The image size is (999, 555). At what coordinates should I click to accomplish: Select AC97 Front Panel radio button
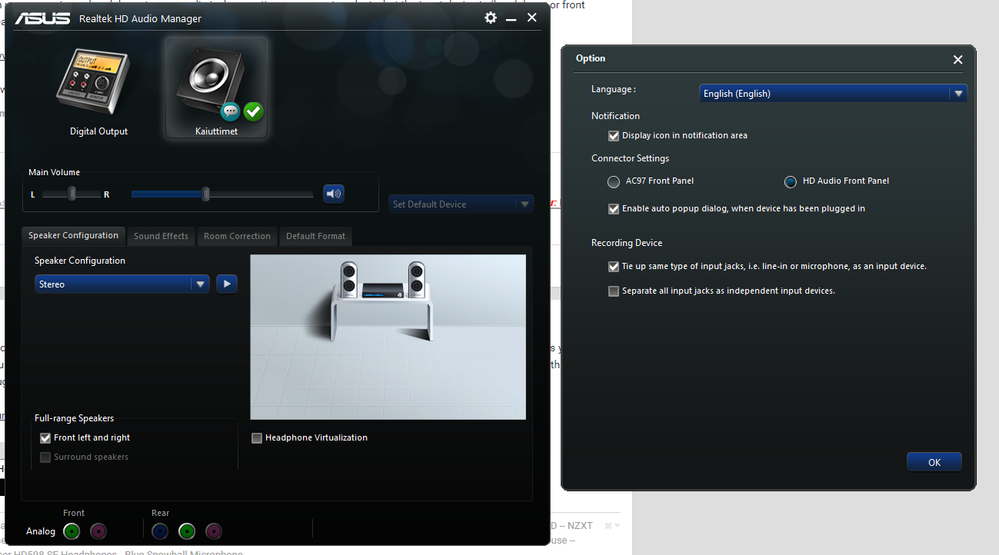point(613,182)
